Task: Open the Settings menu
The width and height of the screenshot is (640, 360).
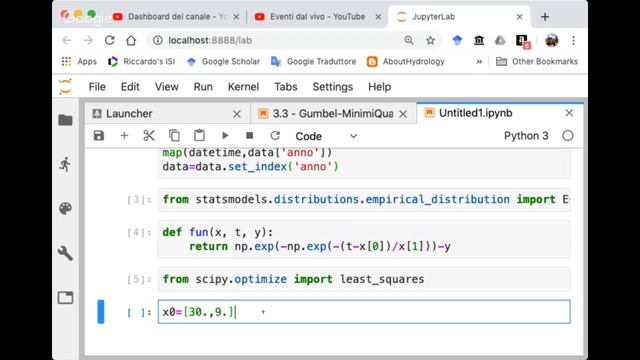Action: [x=333, y=87]
